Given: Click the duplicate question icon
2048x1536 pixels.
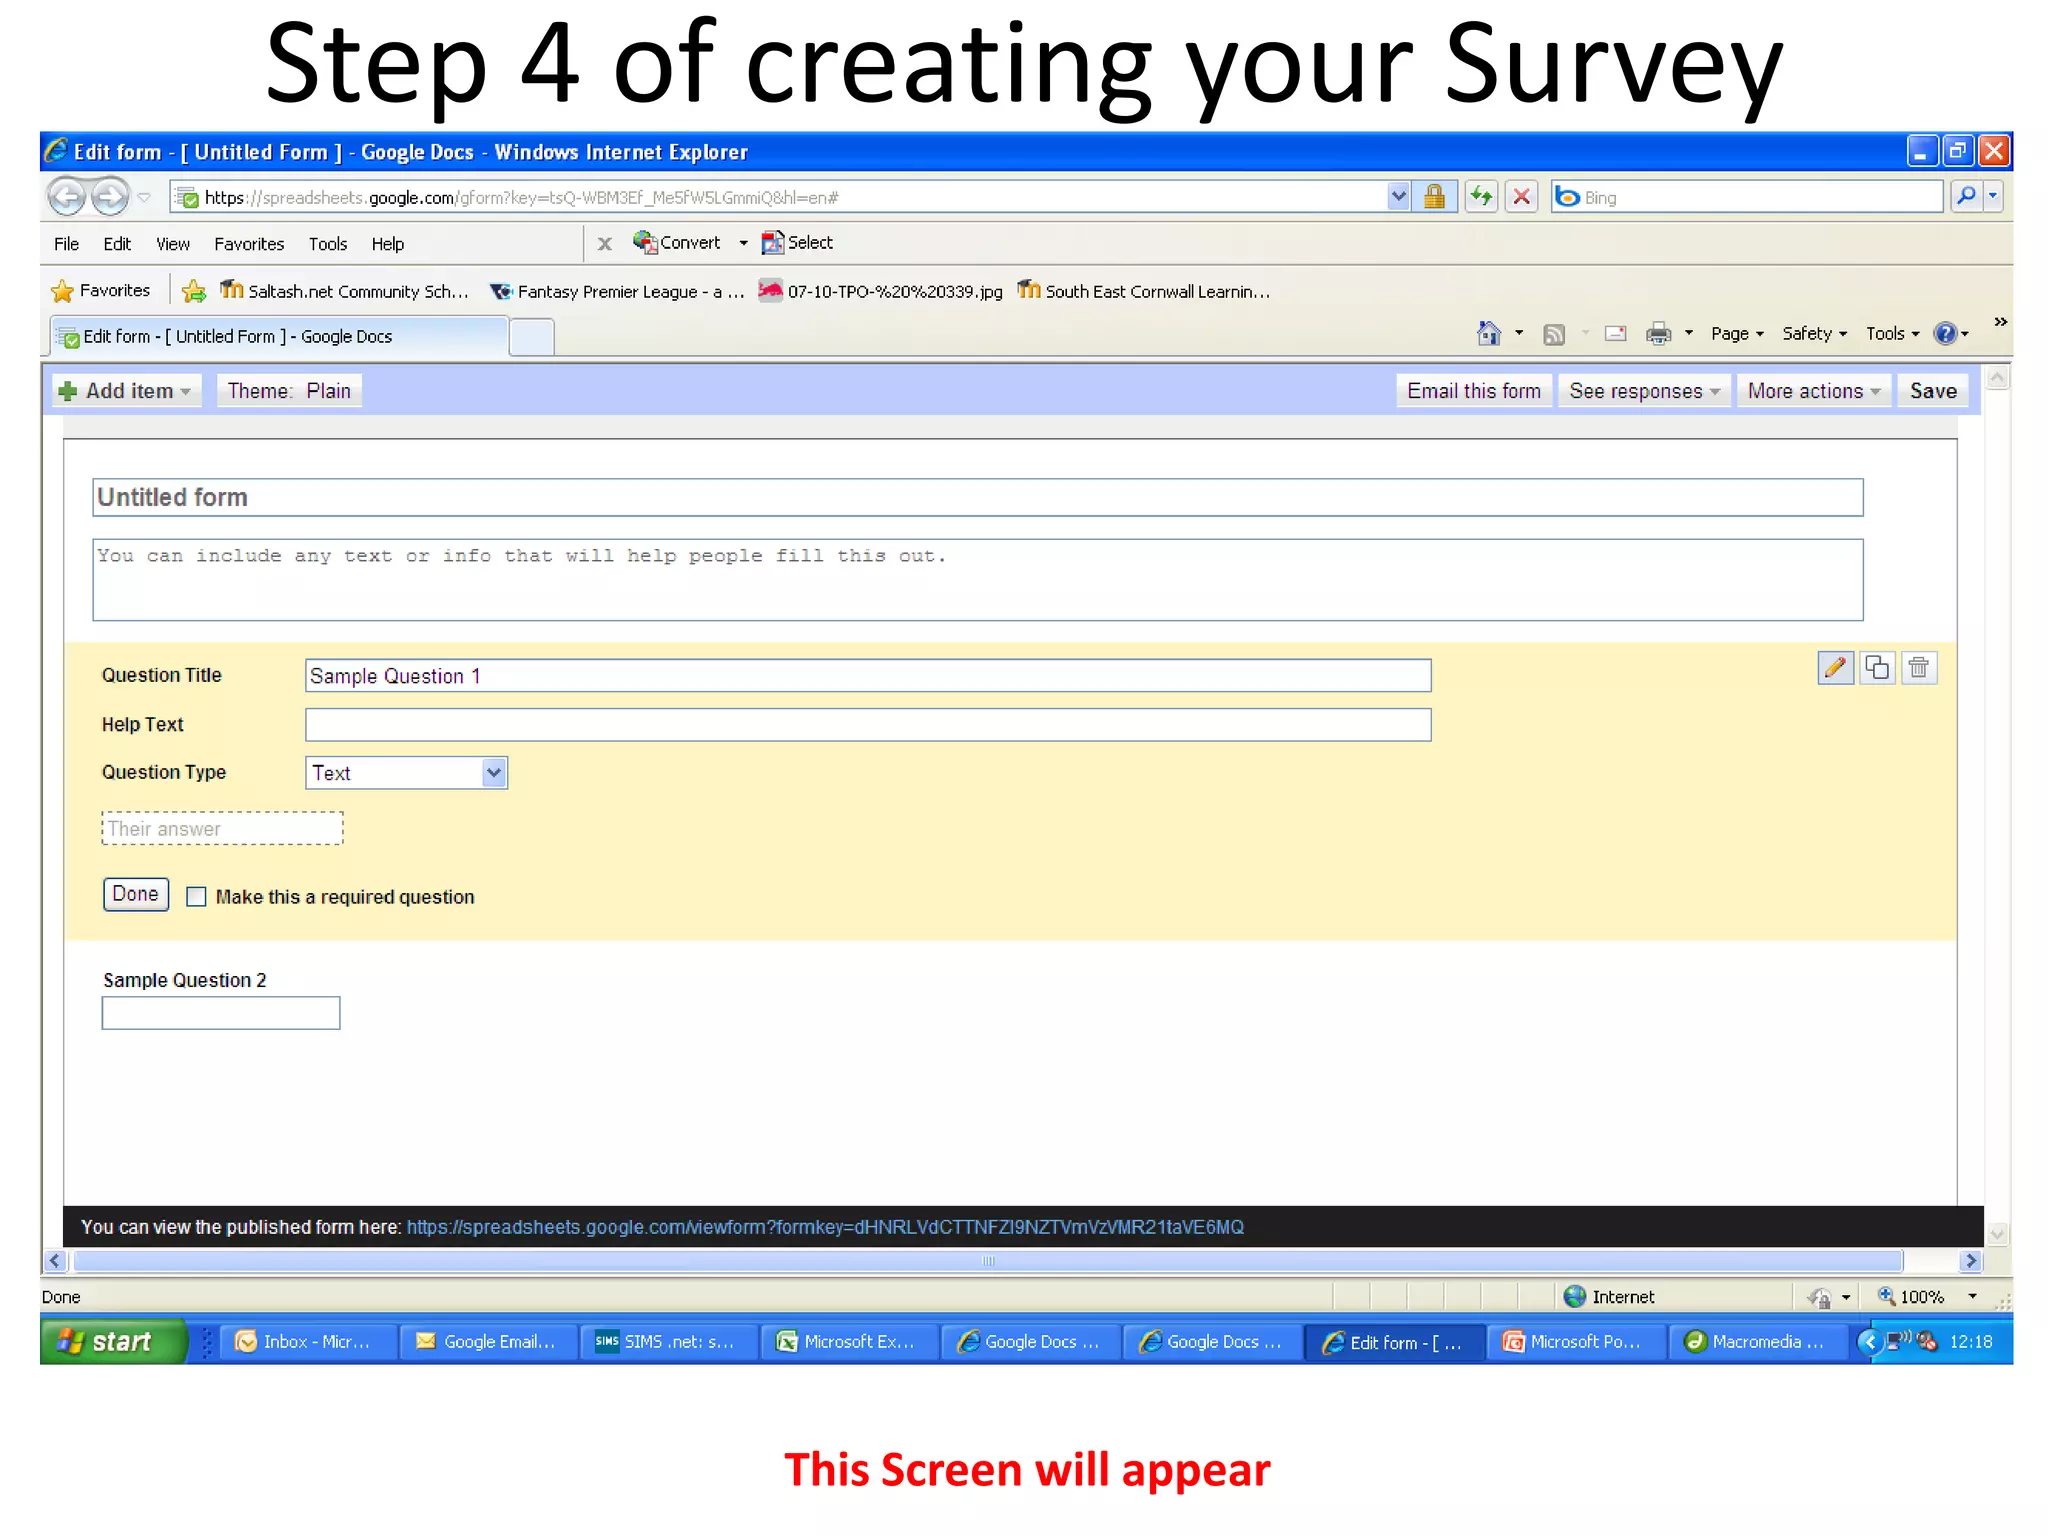Looking at the screenshot, I should [1877, 667].
